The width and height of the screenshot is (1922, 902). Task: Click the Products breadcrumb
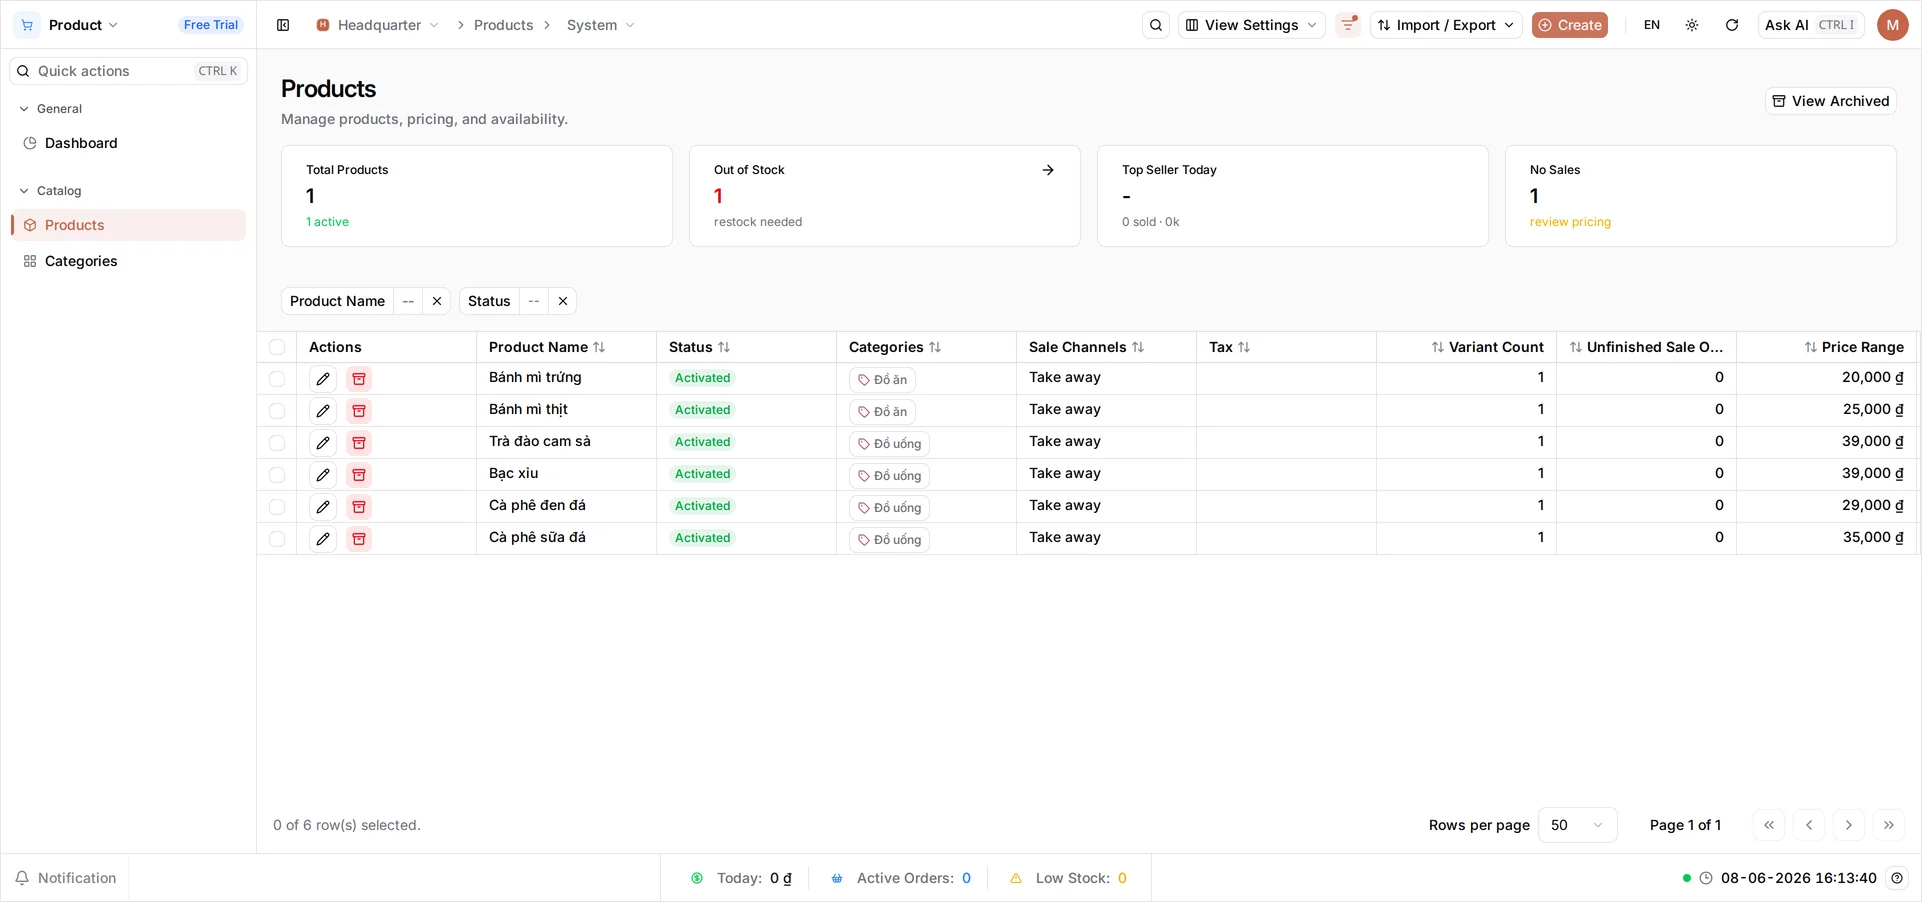[x=503, y=25]
